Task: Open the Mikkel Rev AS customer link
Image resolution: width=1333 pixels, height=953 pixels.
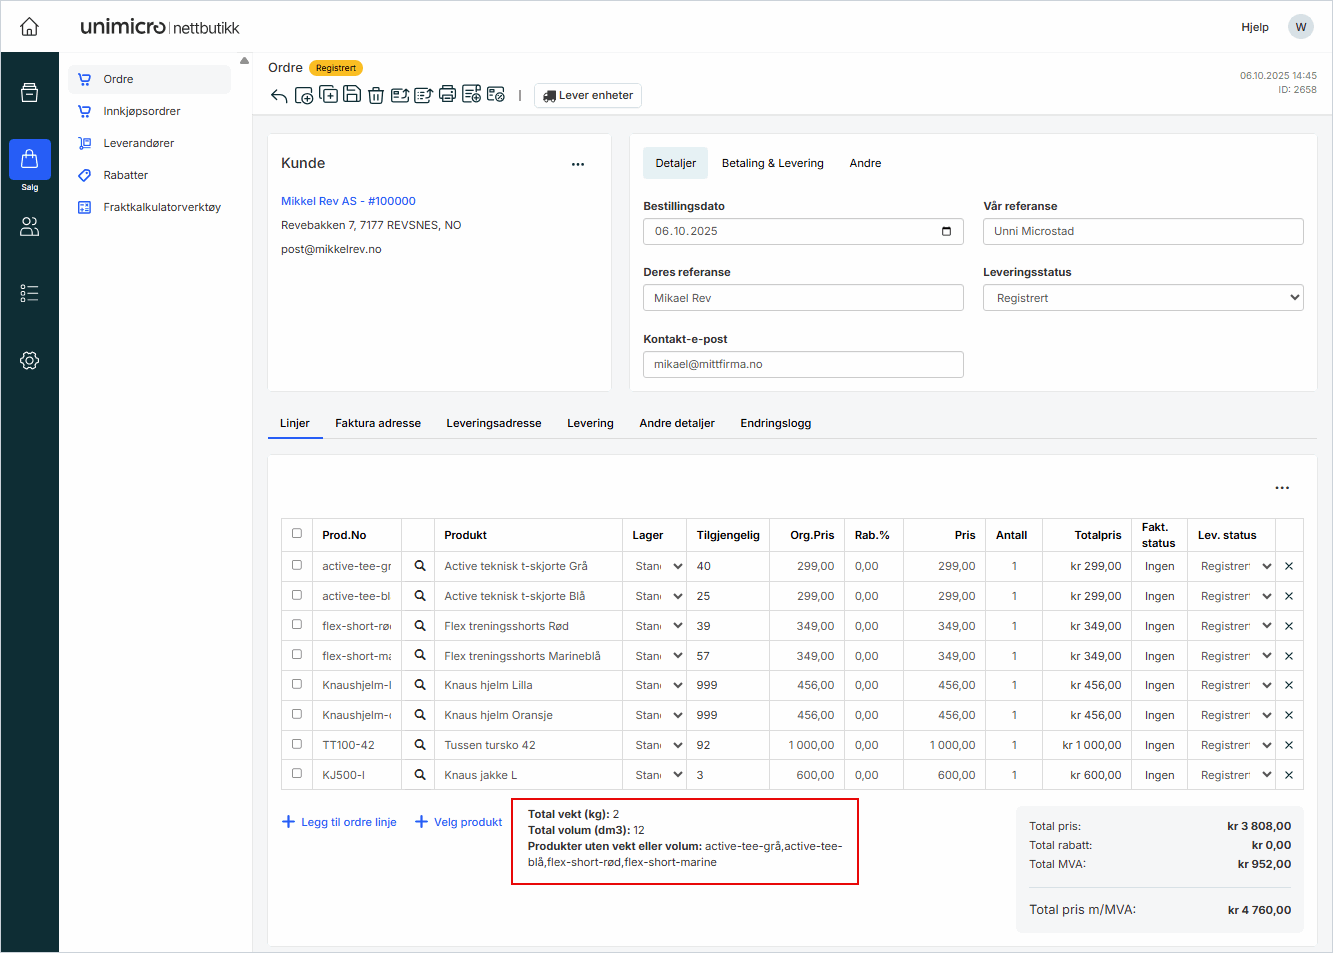Action: [x=348, y=201]
